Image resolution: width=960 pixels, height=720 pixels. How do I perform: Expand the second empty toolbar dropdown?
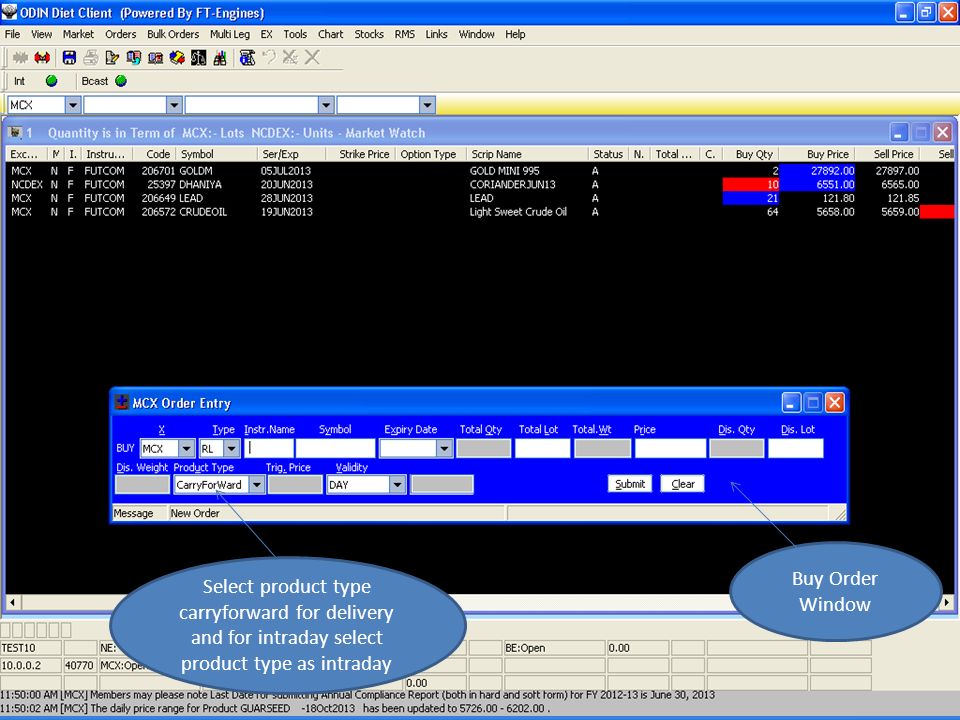[x=174, y=105]
